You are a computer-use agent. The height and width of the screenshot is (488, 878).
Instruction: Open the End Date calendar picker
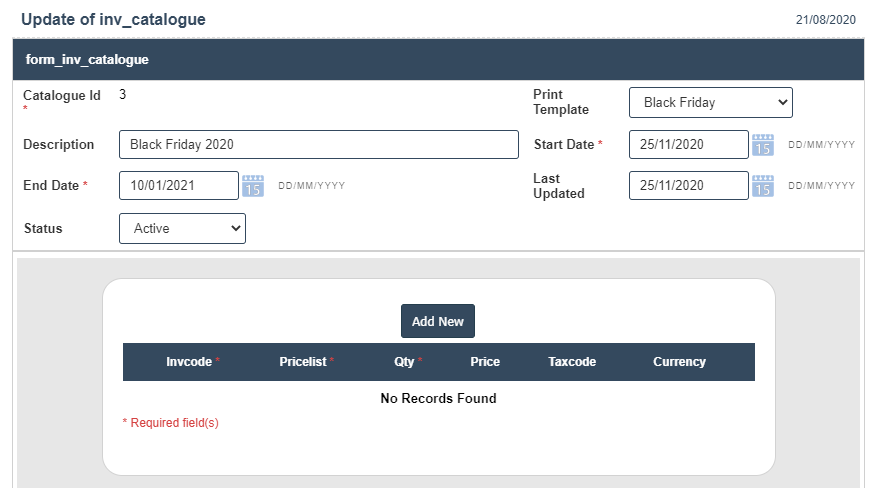[x=253, y=186]
